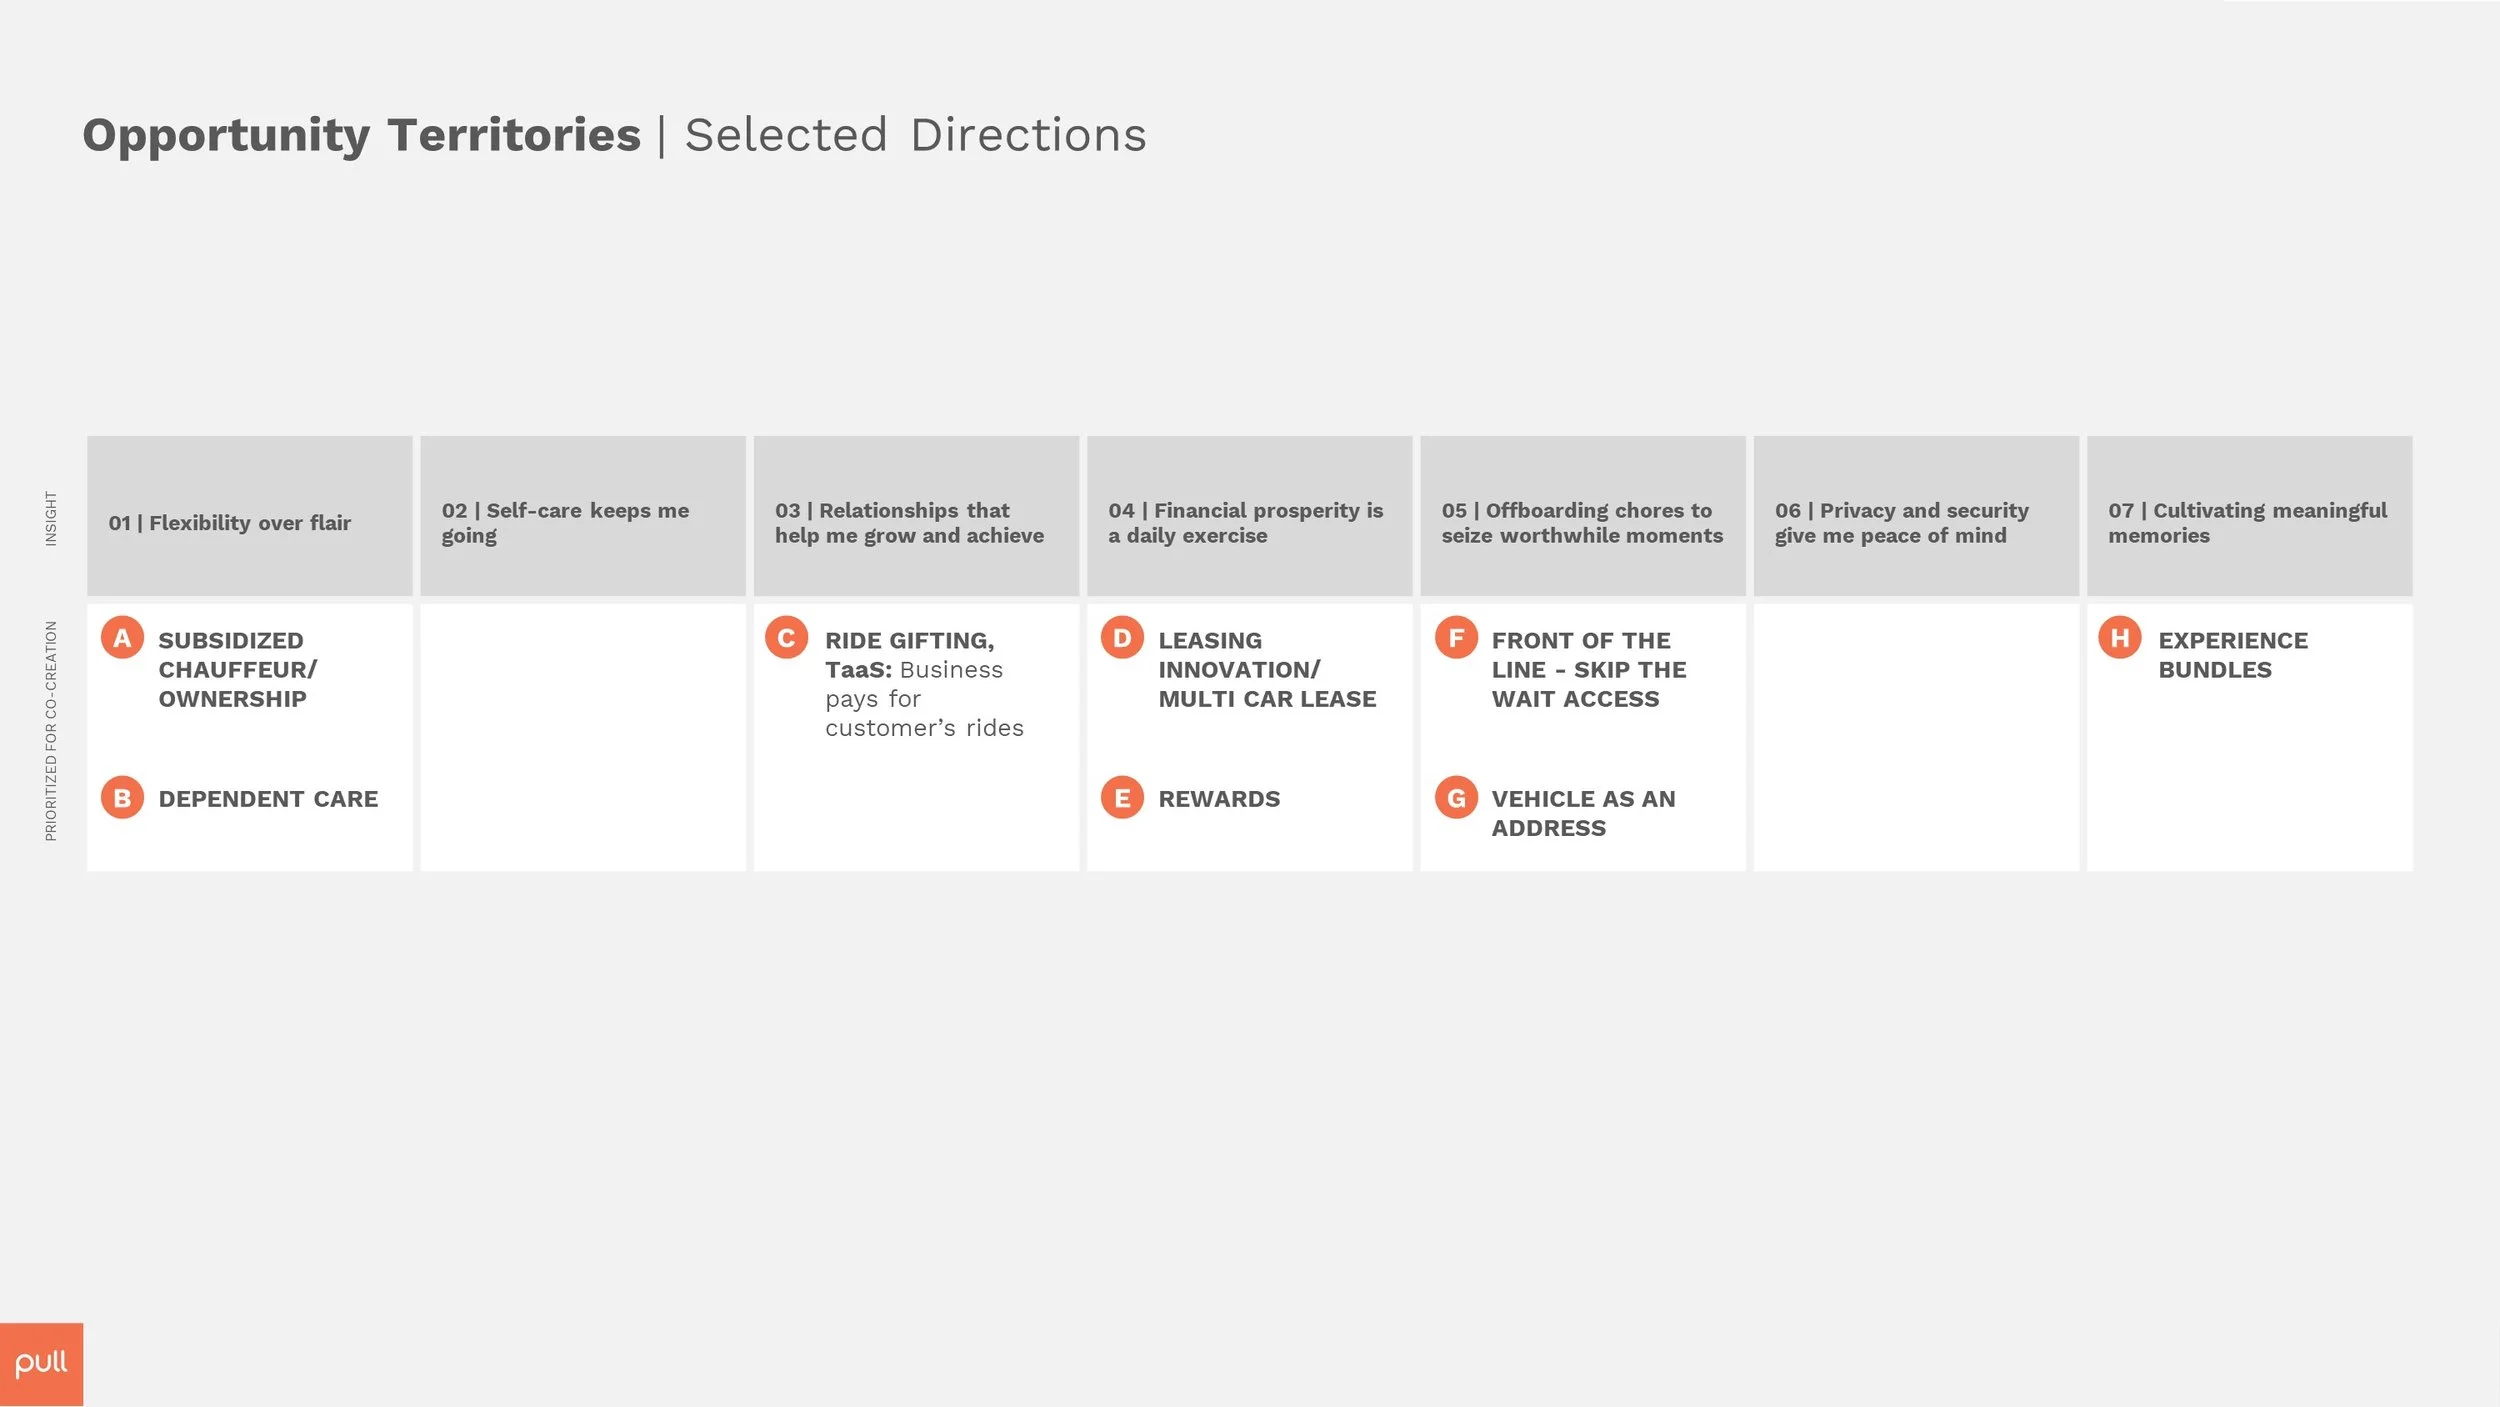Viewport: 2500px width, 1407px height.
Task: Click the pull logo in corner
Action: coord(41,1365)
